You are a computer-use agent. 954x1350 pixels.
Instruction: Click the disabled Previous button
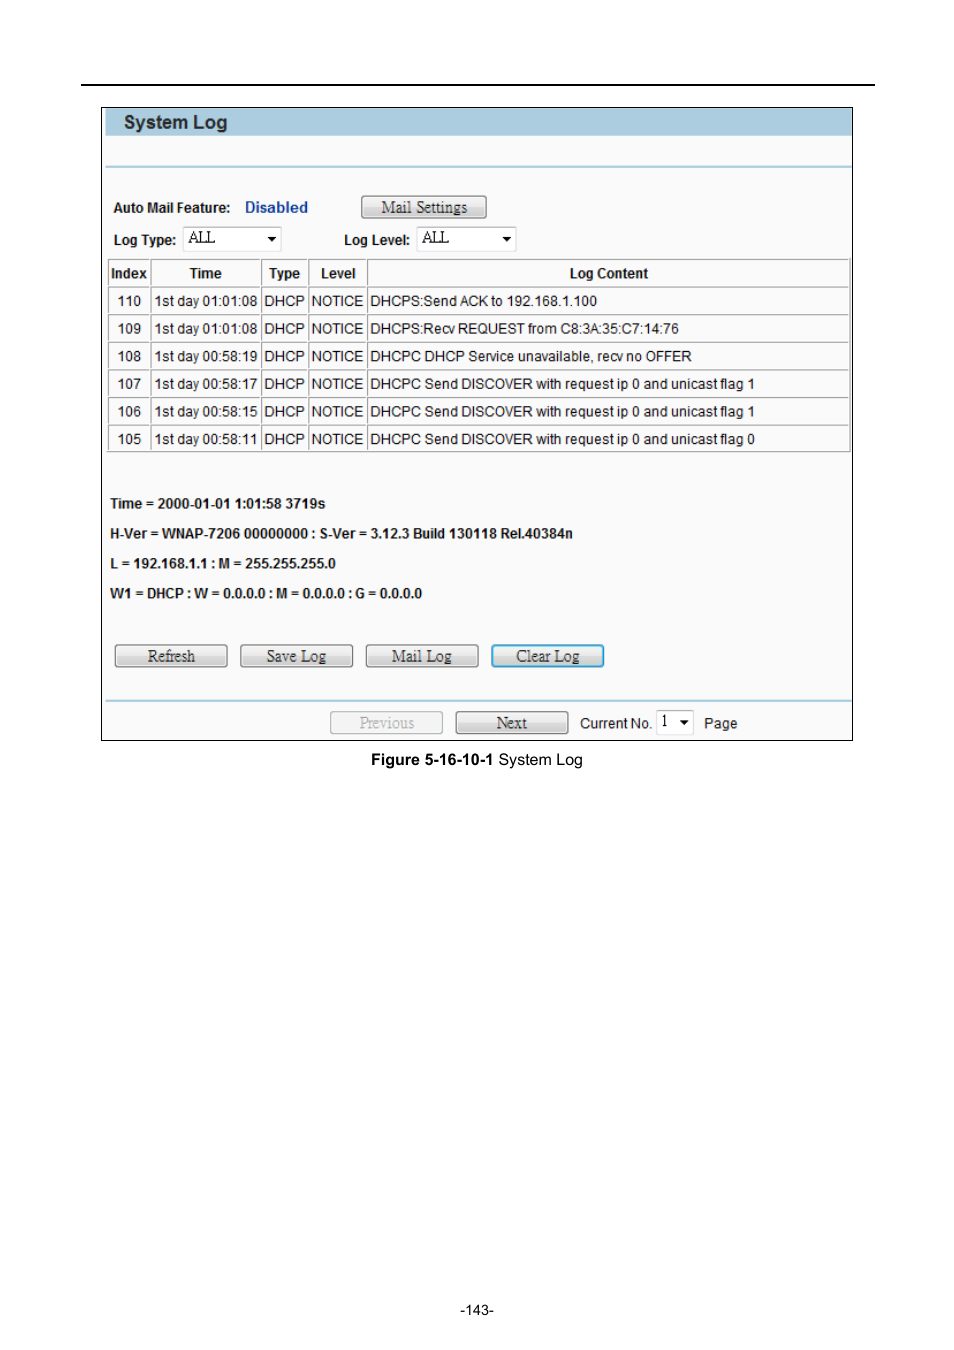[x=386, y=723]
